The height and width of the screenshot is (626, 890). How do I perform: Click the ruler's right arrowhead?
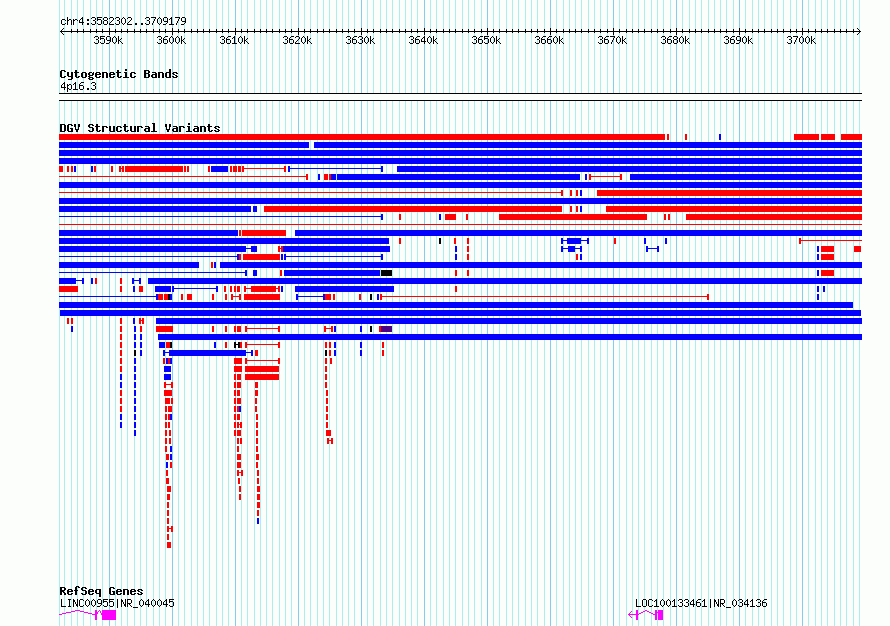click(x=859, y=31)
